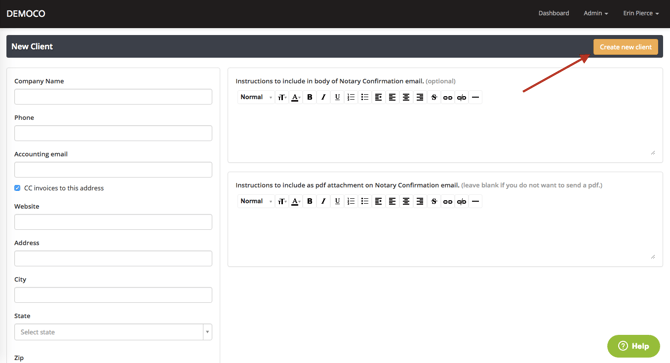Focus the City field
The width and height of the screenshot is (670, 363).
pyautogui.click(x=113, y=295)
